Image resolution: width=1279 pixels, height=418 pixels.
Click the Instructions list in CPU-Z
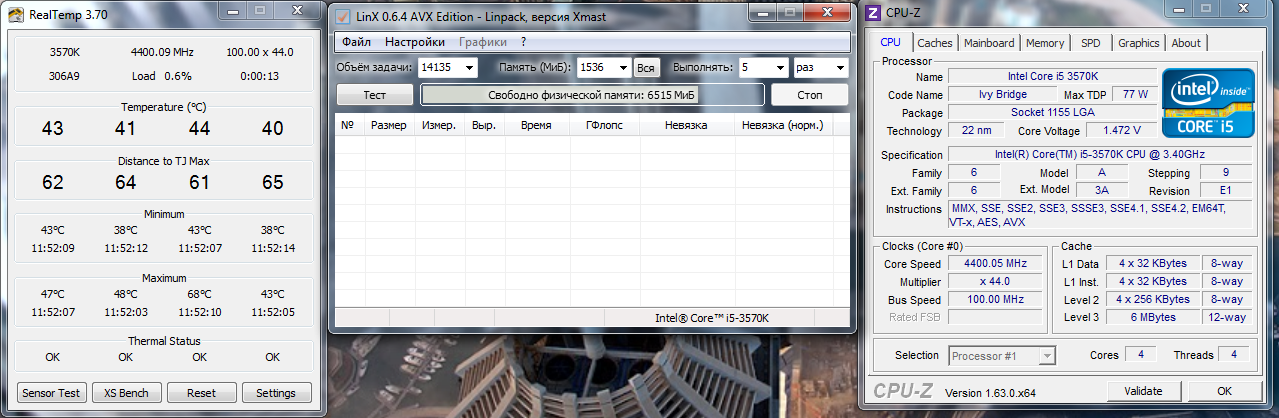(x=1099, y=216)
